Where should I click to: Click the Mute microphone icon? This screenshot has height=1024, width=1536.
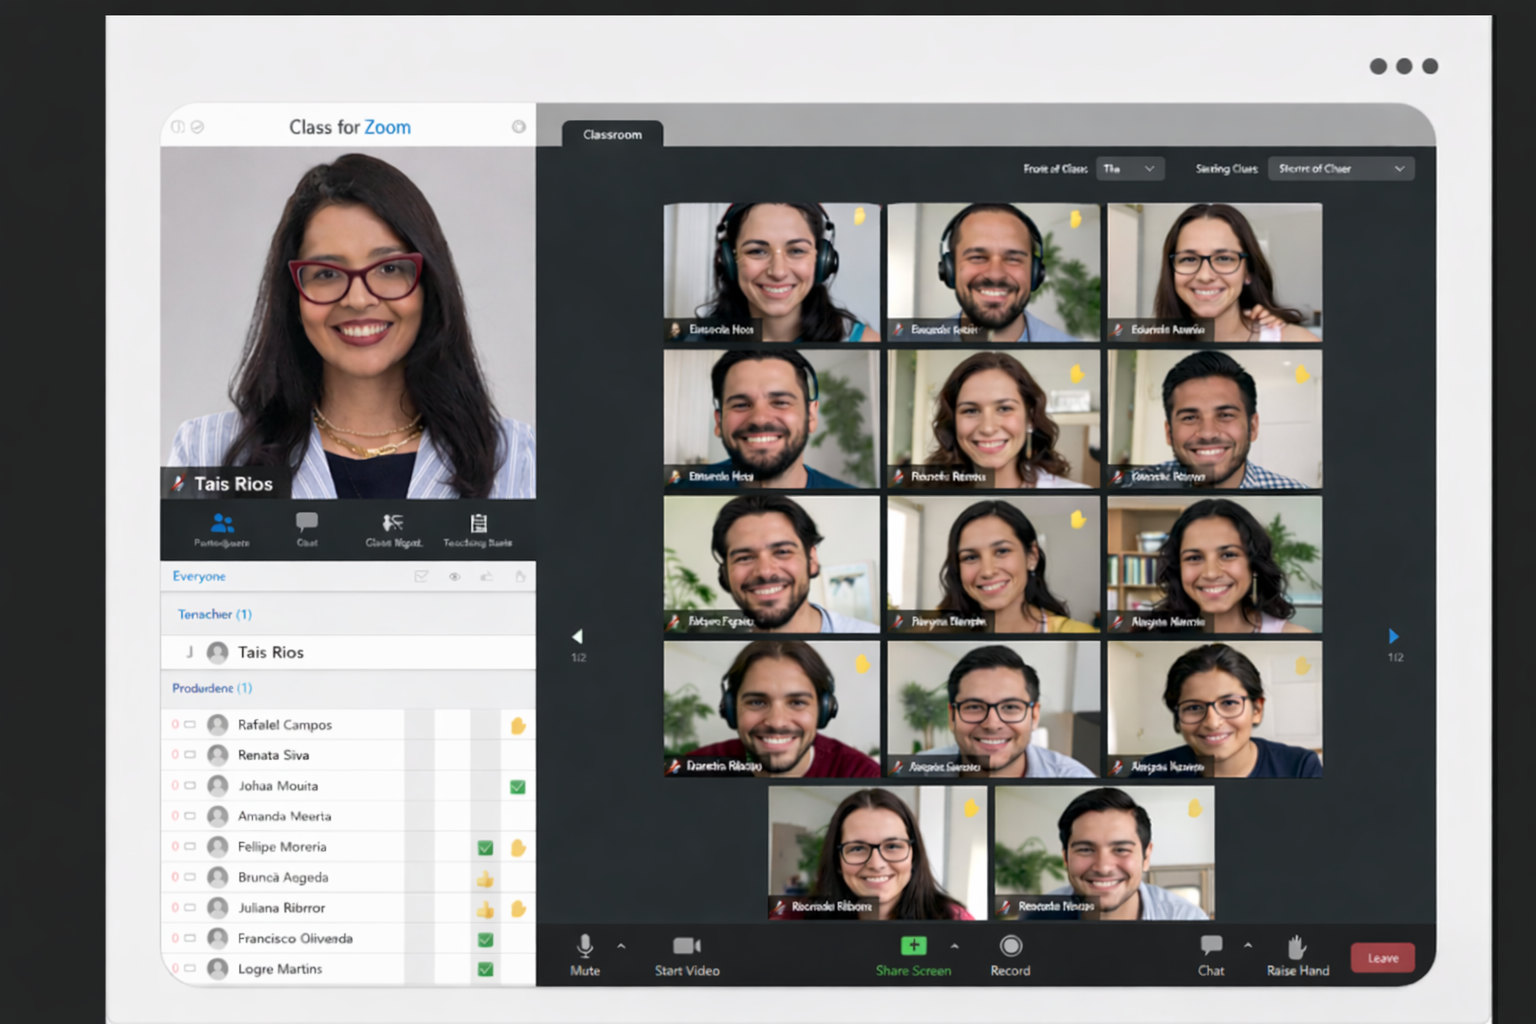click(585, 946)
